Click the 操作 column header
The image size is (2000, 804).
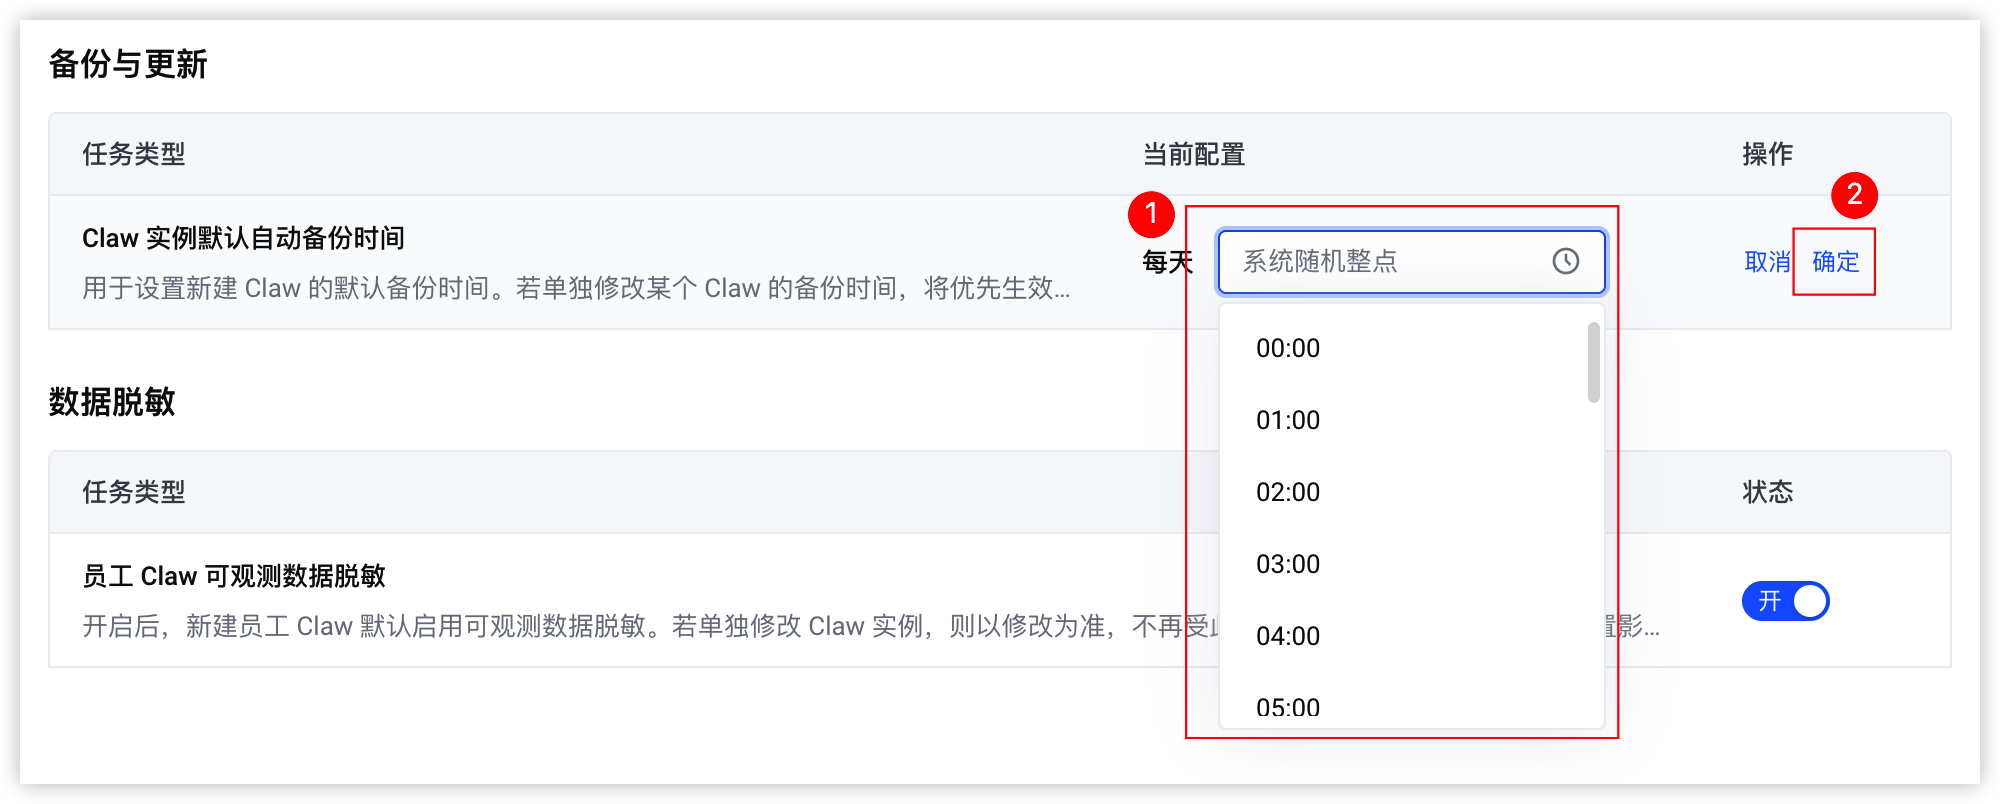click(1767, 154)
